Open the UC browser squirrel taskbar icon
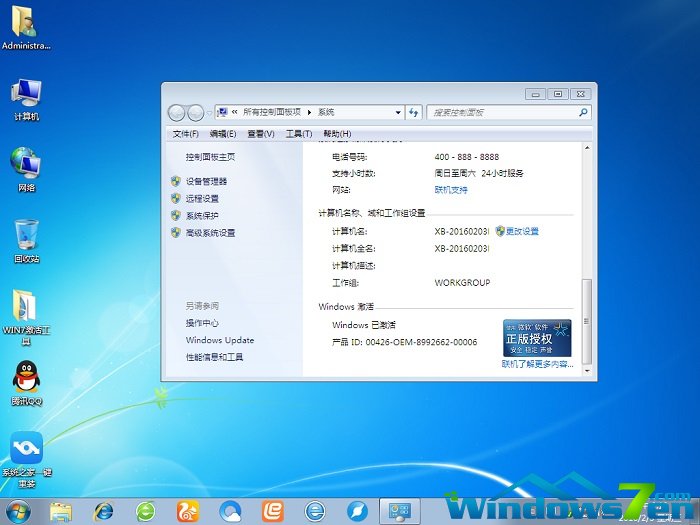The height and width of the screenshot is (525, 700). click(188, 512)
